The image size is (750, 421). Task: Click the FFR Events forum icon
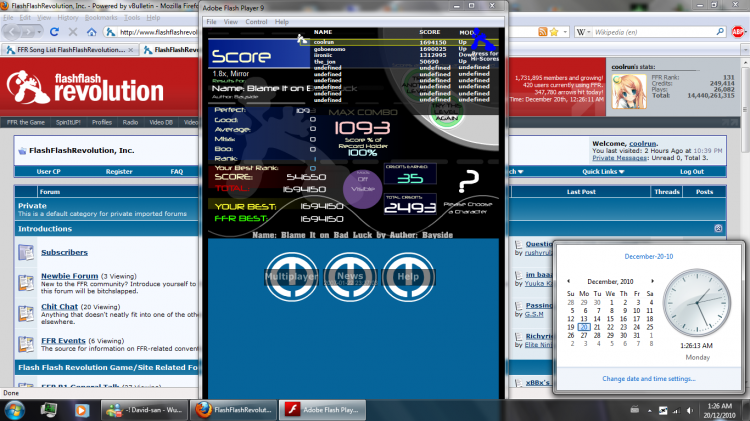26,344
